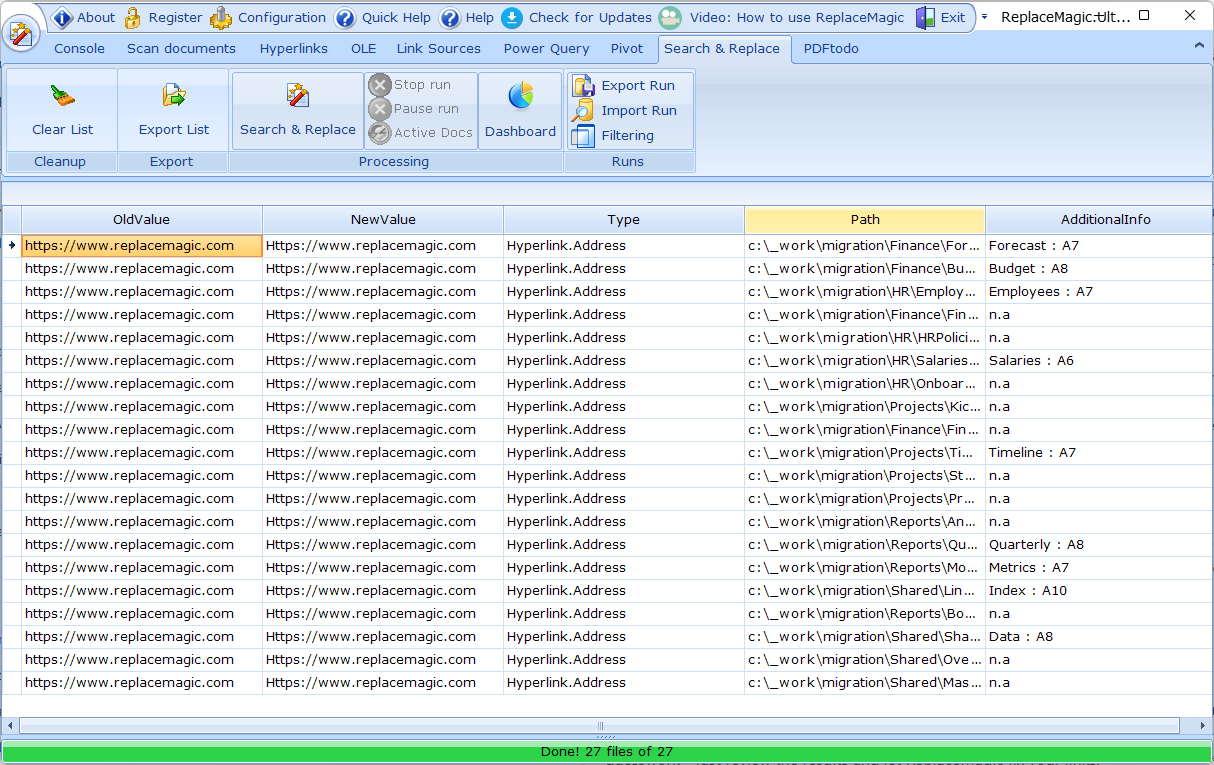1214x765 pixels.
Task: Open Quick Help
Action: [384, 17]
